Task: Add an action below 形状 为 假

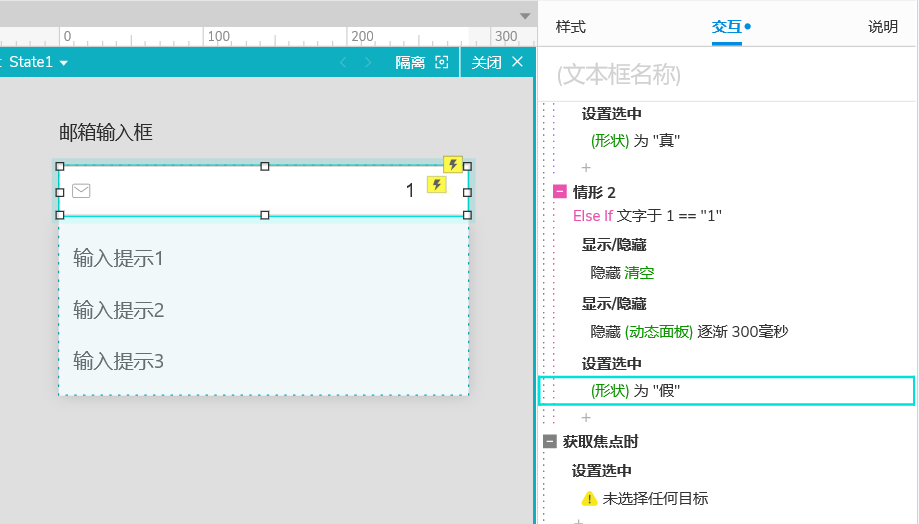Action: tap(586, 417)
